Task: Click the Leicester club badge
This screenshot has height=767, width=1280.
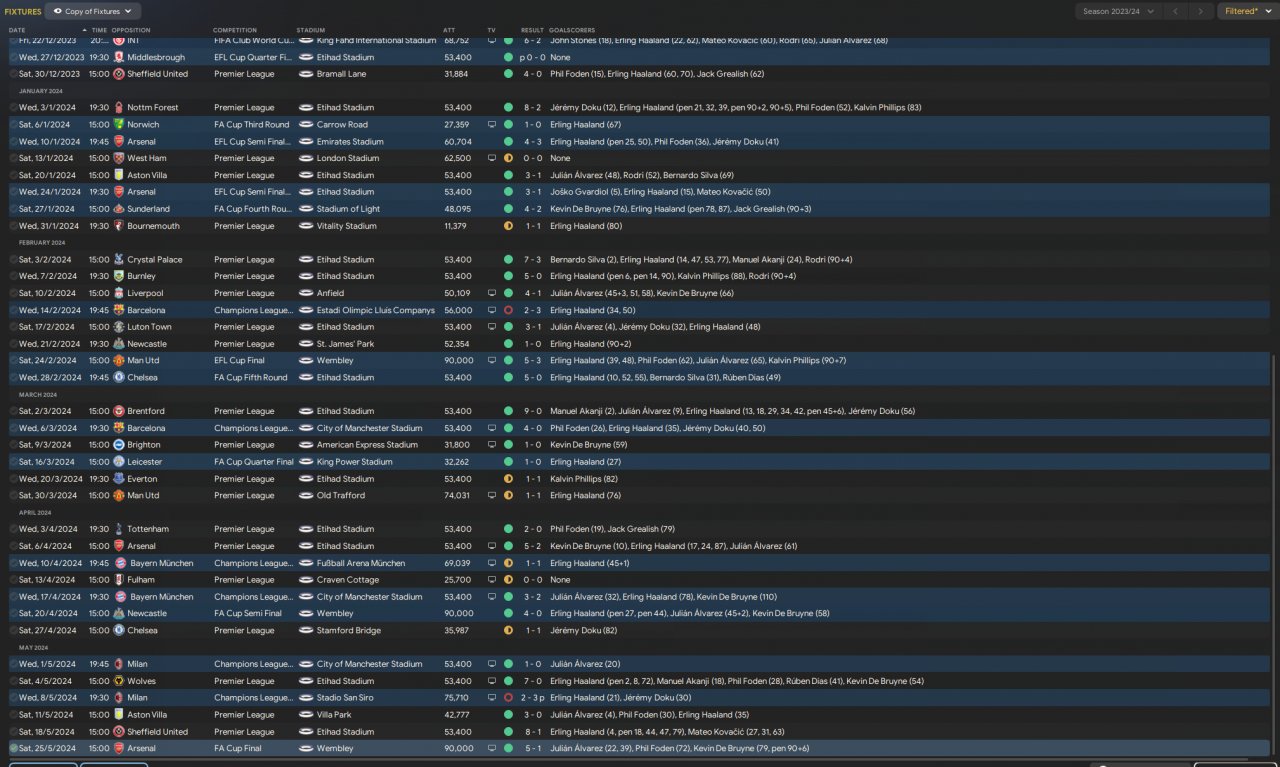Action: (119, 462)
